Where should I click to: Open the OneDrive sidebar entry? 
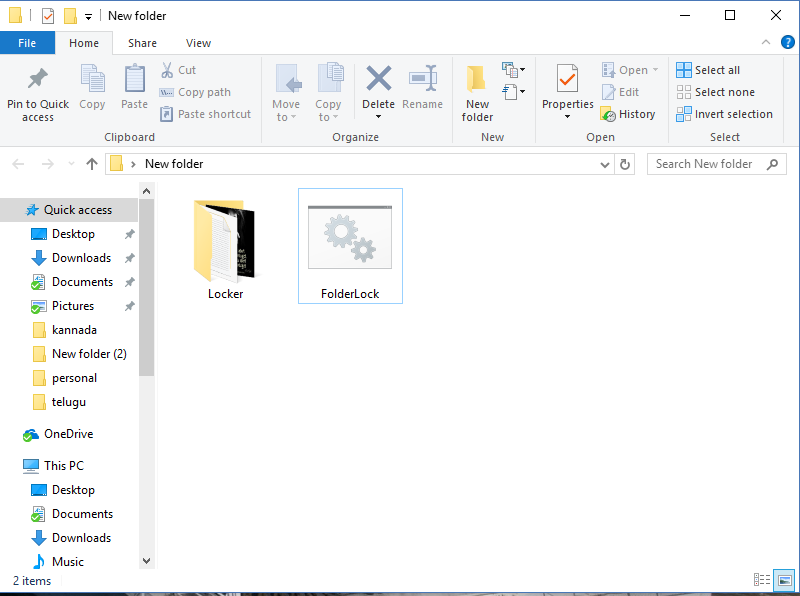point(70,433)
